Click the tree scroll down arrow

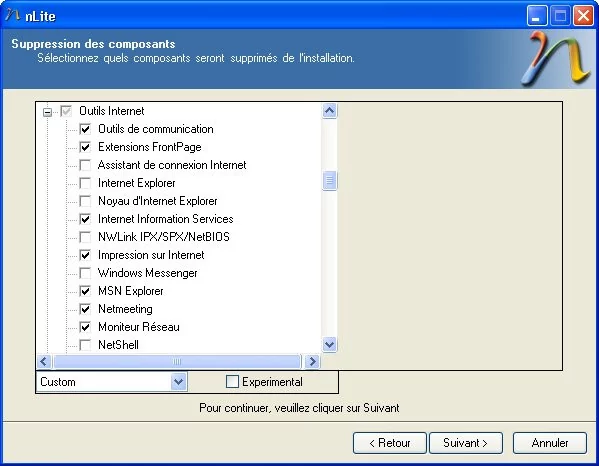[x=329, y=345]
